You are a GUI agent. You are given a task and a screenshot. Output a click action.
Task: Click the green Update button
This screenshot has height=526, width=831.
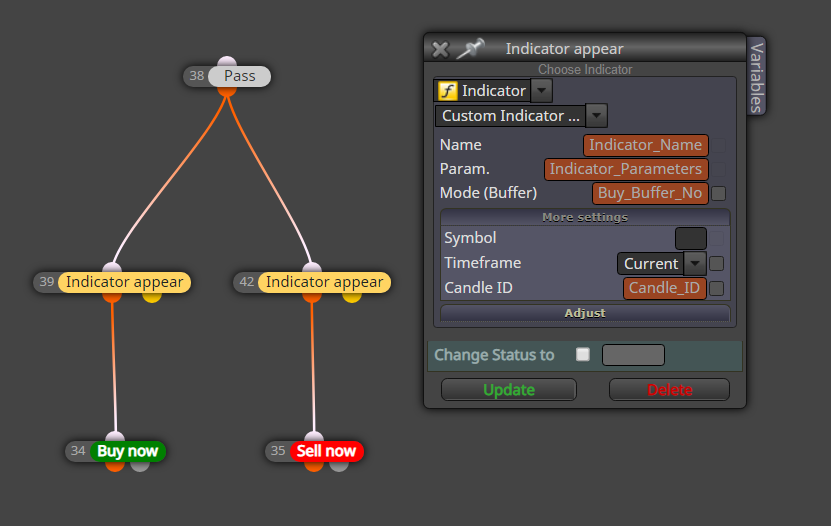click(x=509, y=390)
